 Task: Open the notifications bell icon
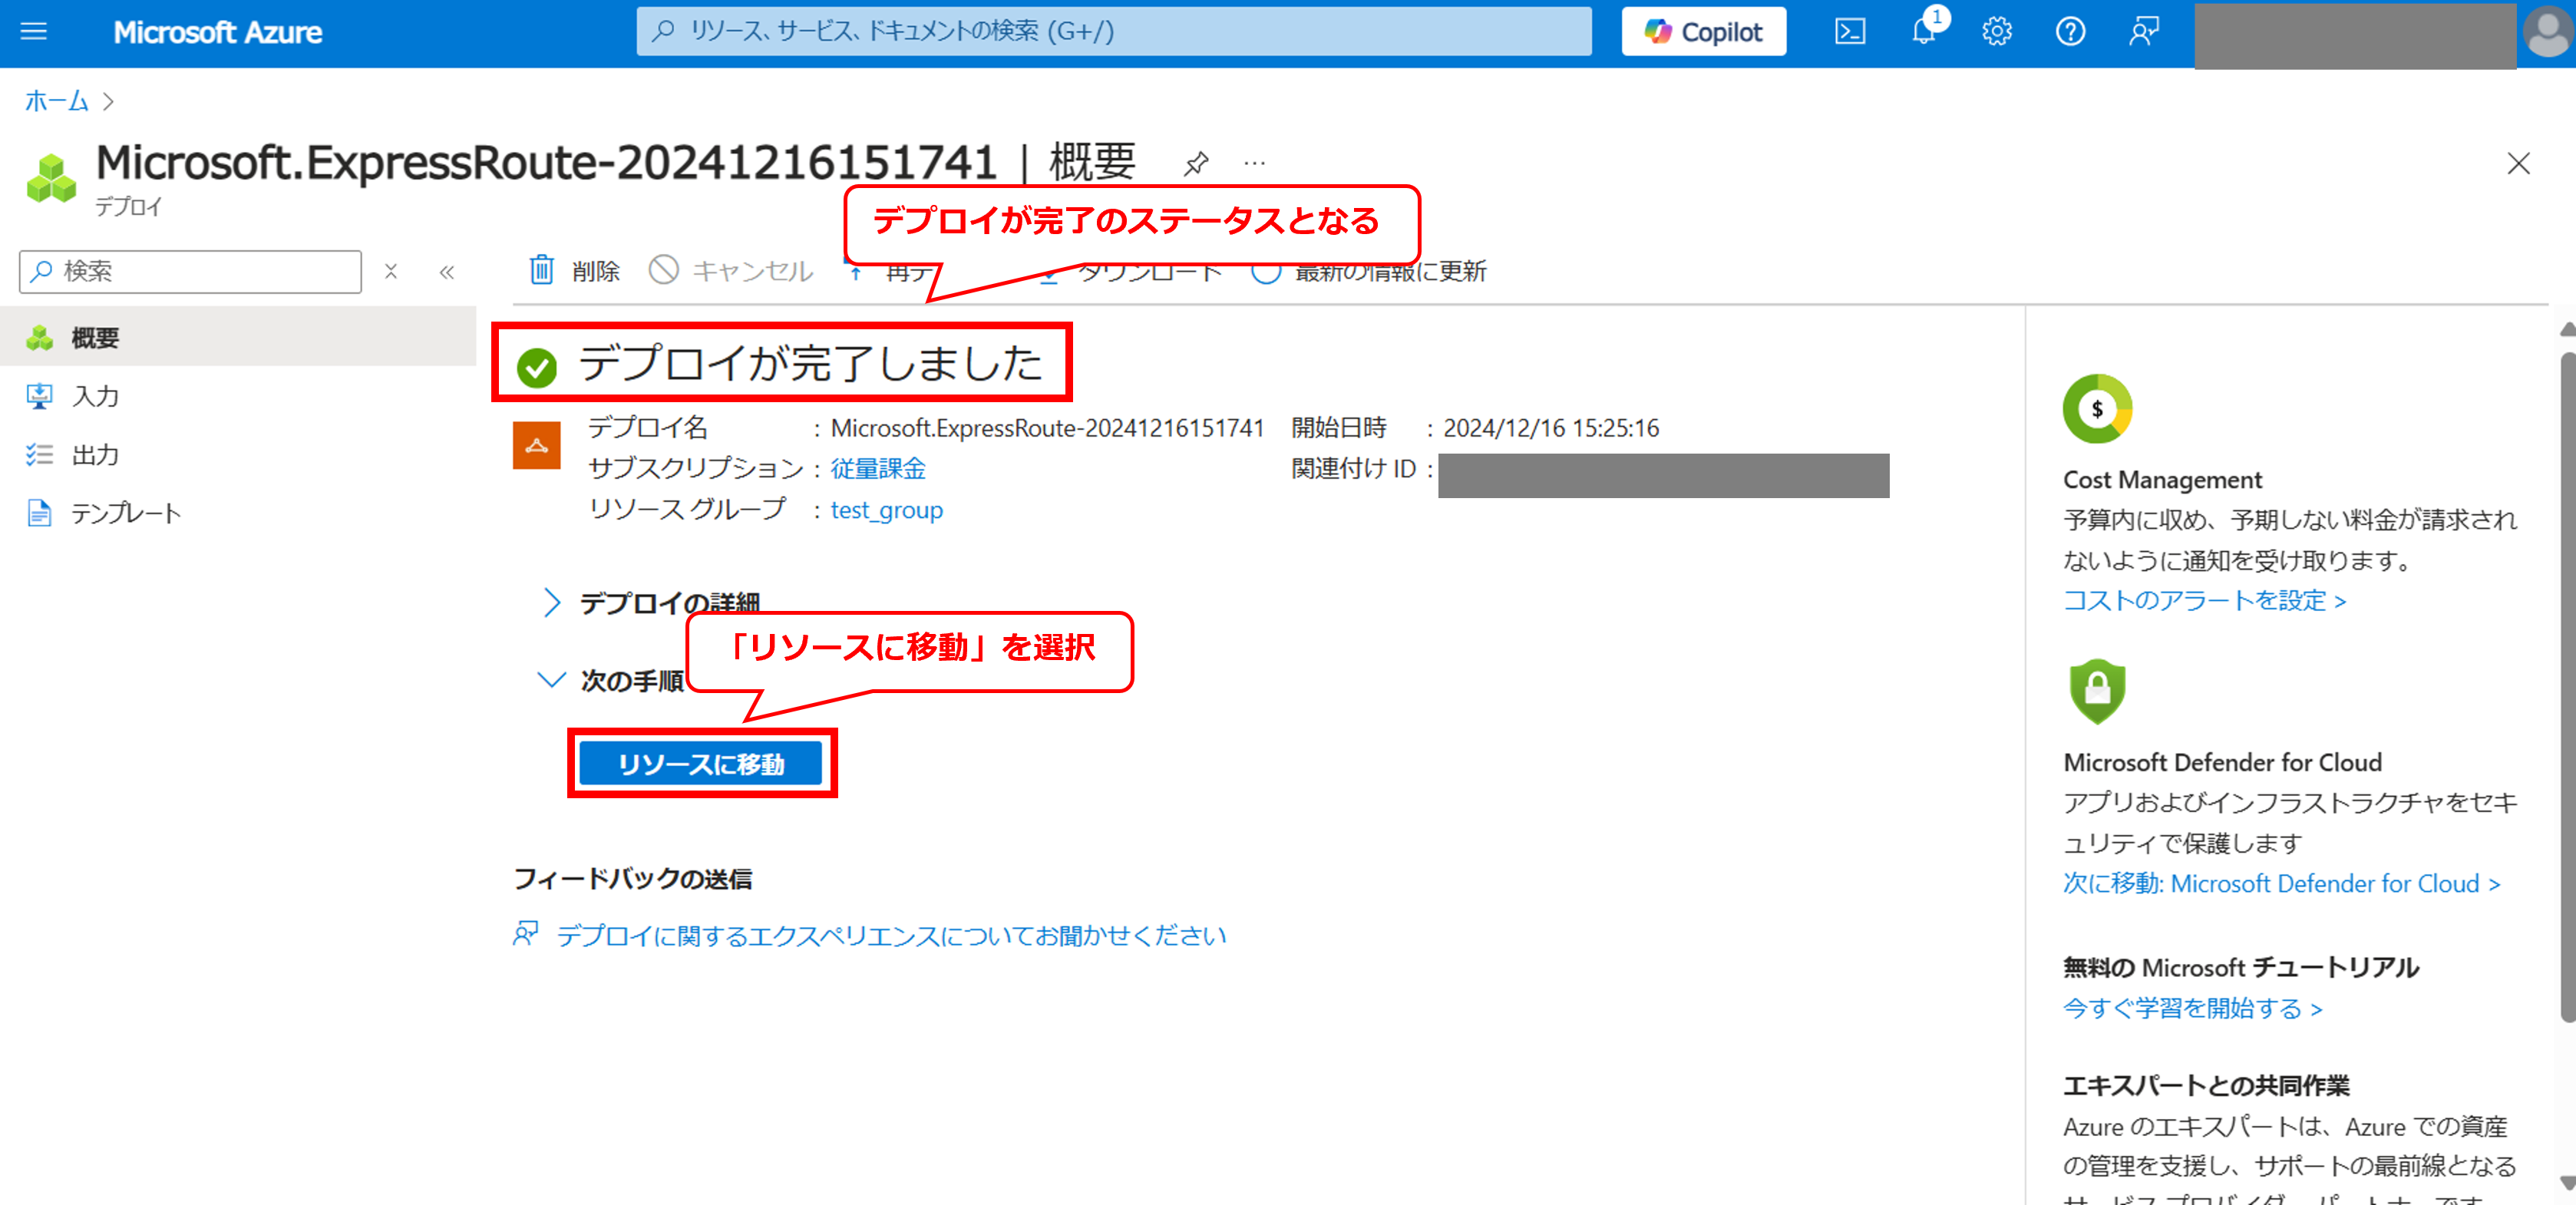point(1924,32)
